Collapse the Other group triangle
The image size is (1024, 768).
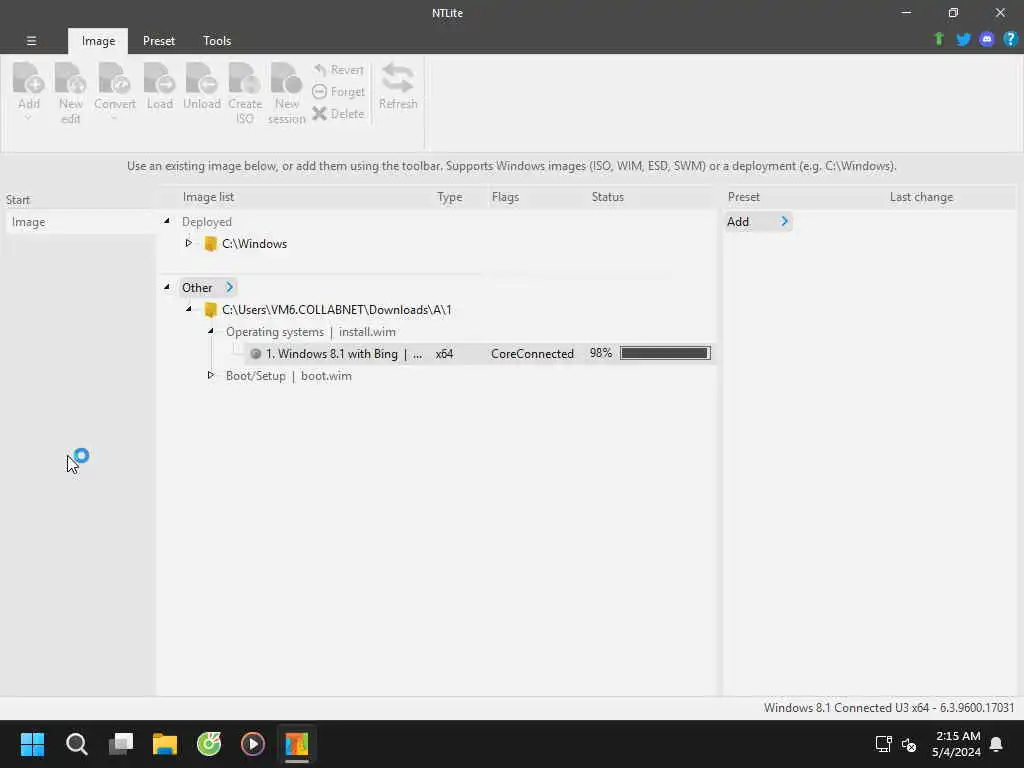(x=167, y=287)
